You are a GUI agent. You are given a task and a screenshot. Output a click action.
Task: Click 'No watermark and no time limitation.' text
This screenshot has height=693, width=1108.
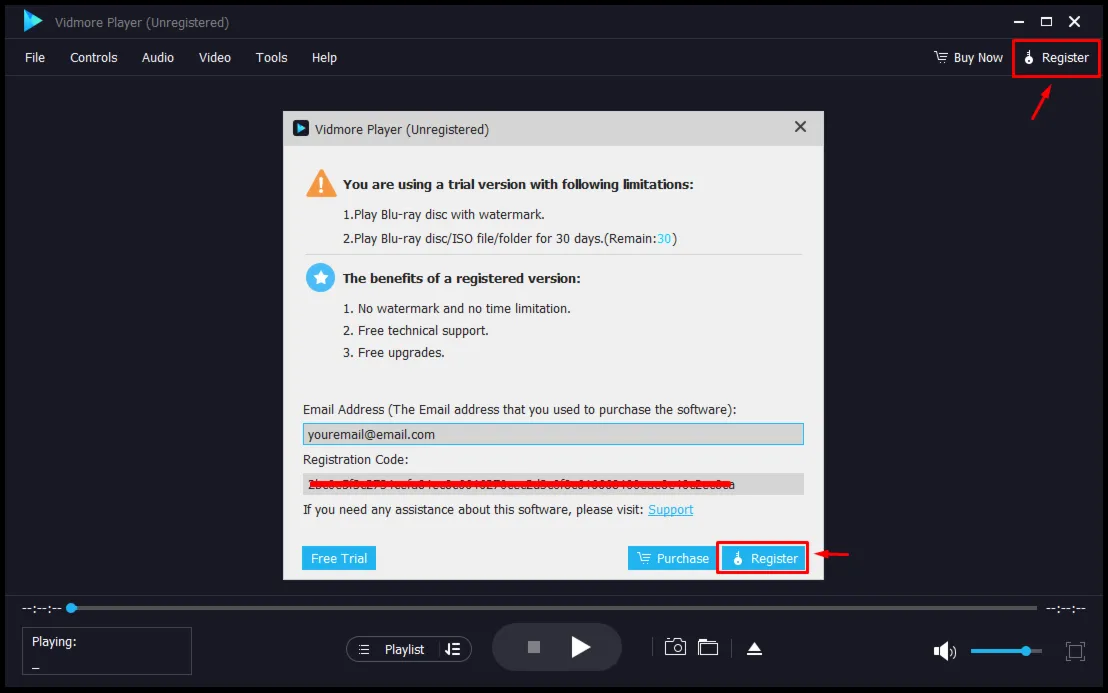[464, 309]
